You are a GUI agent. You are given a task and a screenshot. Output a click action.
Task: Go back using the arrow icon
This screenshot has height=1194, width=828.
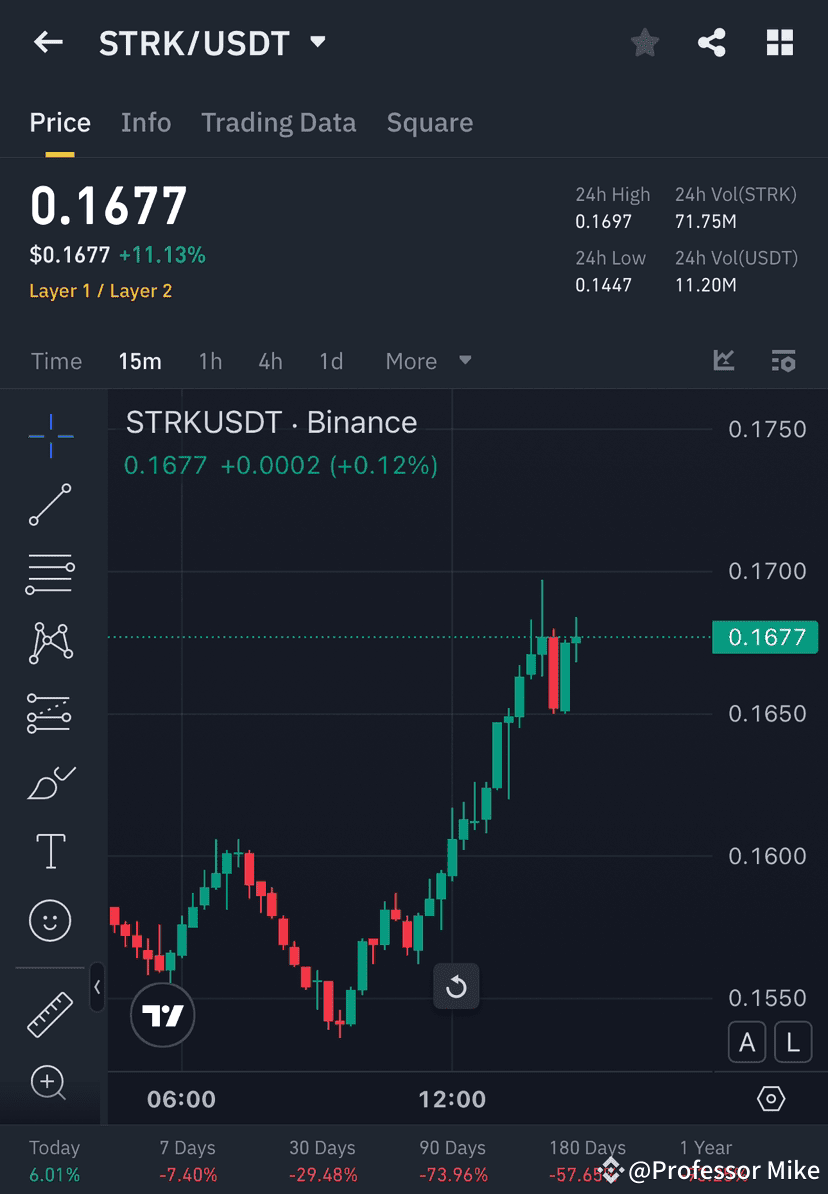point(48,42)
